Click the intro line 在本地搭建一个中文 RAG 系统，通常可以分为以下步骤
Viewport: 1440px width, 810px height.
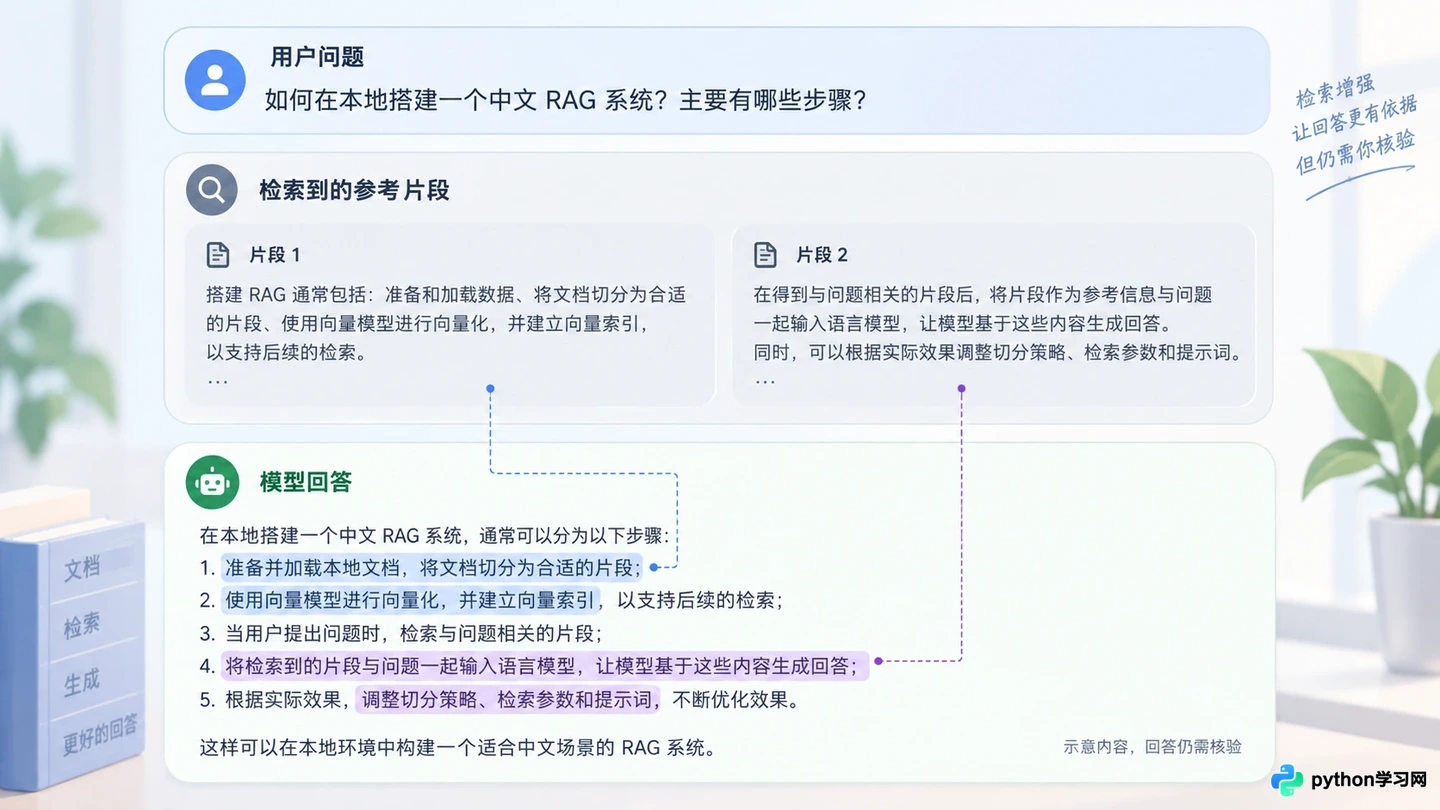(434, 534)
